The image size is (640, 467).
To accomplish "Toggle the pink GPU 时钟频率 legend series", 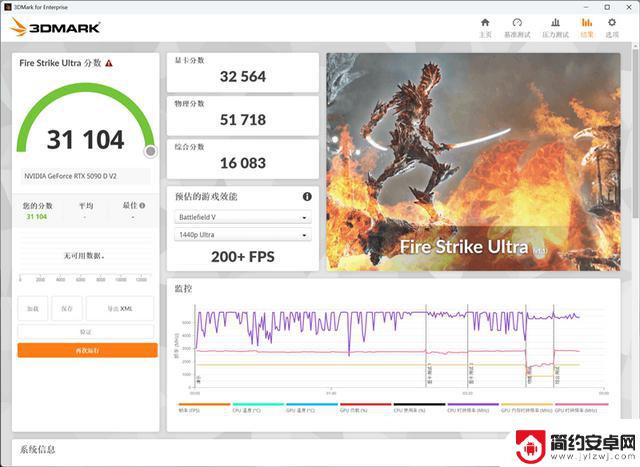I will point(581,408).
